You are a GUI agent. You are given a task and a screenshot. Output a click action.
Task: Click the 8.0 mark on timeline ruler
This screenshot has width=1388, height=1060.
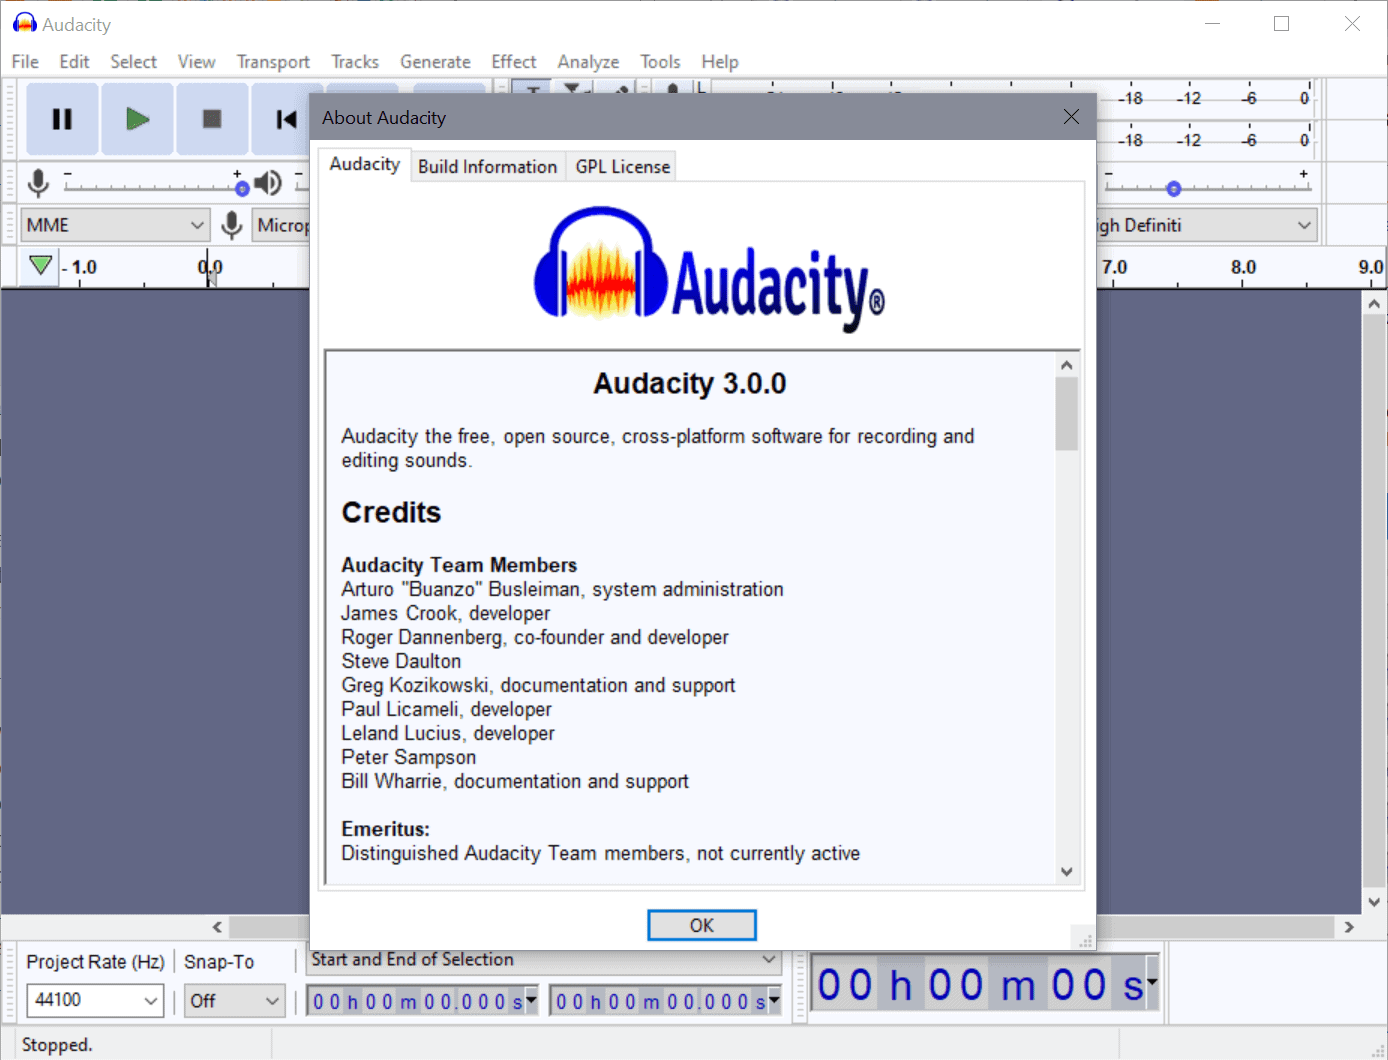click(1243, 267)
